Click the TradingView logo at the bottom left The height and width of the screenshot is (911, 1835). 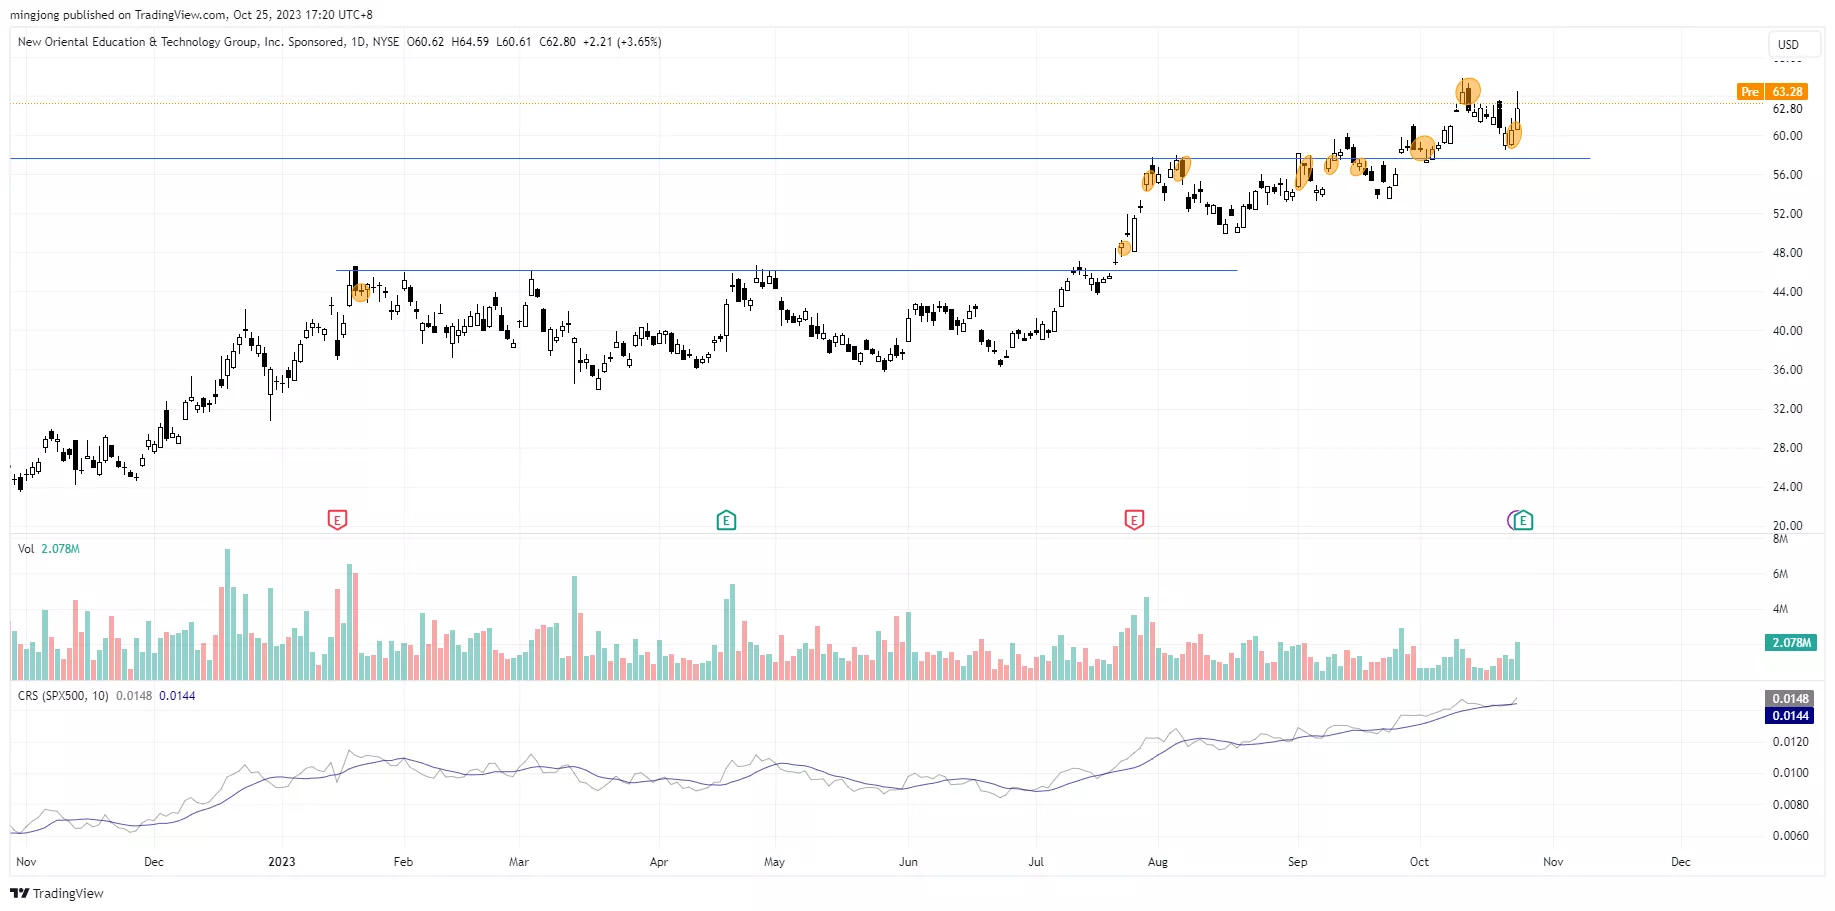pyautogui.click(x=57, y=893)
